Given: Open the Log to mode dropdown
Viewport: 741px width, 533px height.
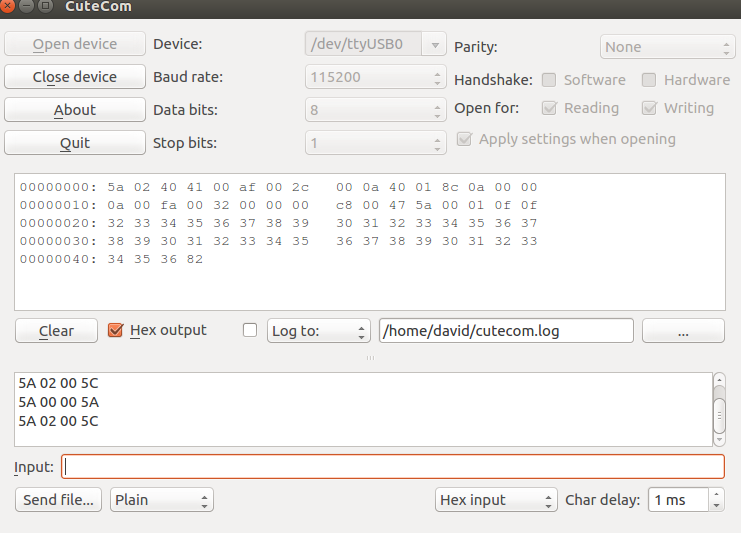Looking at the screenshot, I should 318,331.
